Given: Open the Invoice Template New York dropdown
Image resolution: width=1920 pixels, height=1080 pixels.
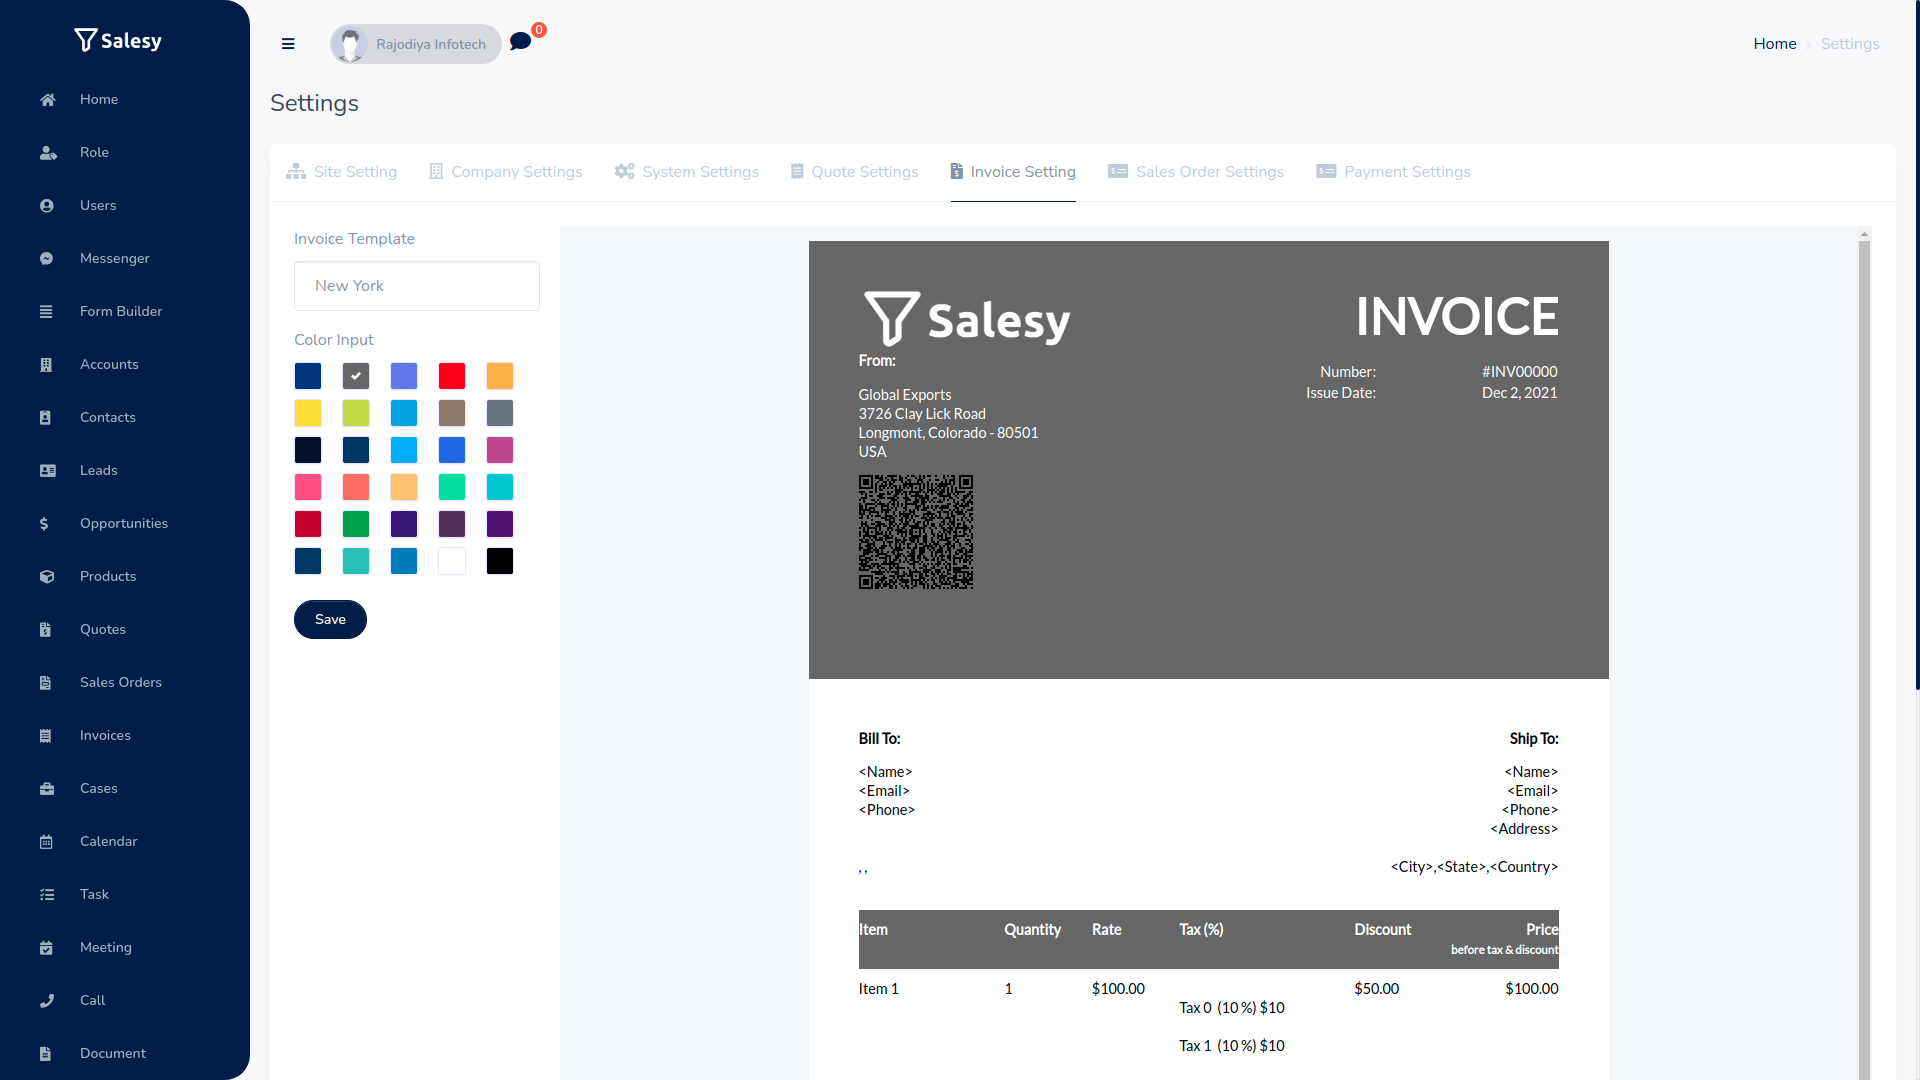Looking at the screenshot, I should [x=417, y=286].
